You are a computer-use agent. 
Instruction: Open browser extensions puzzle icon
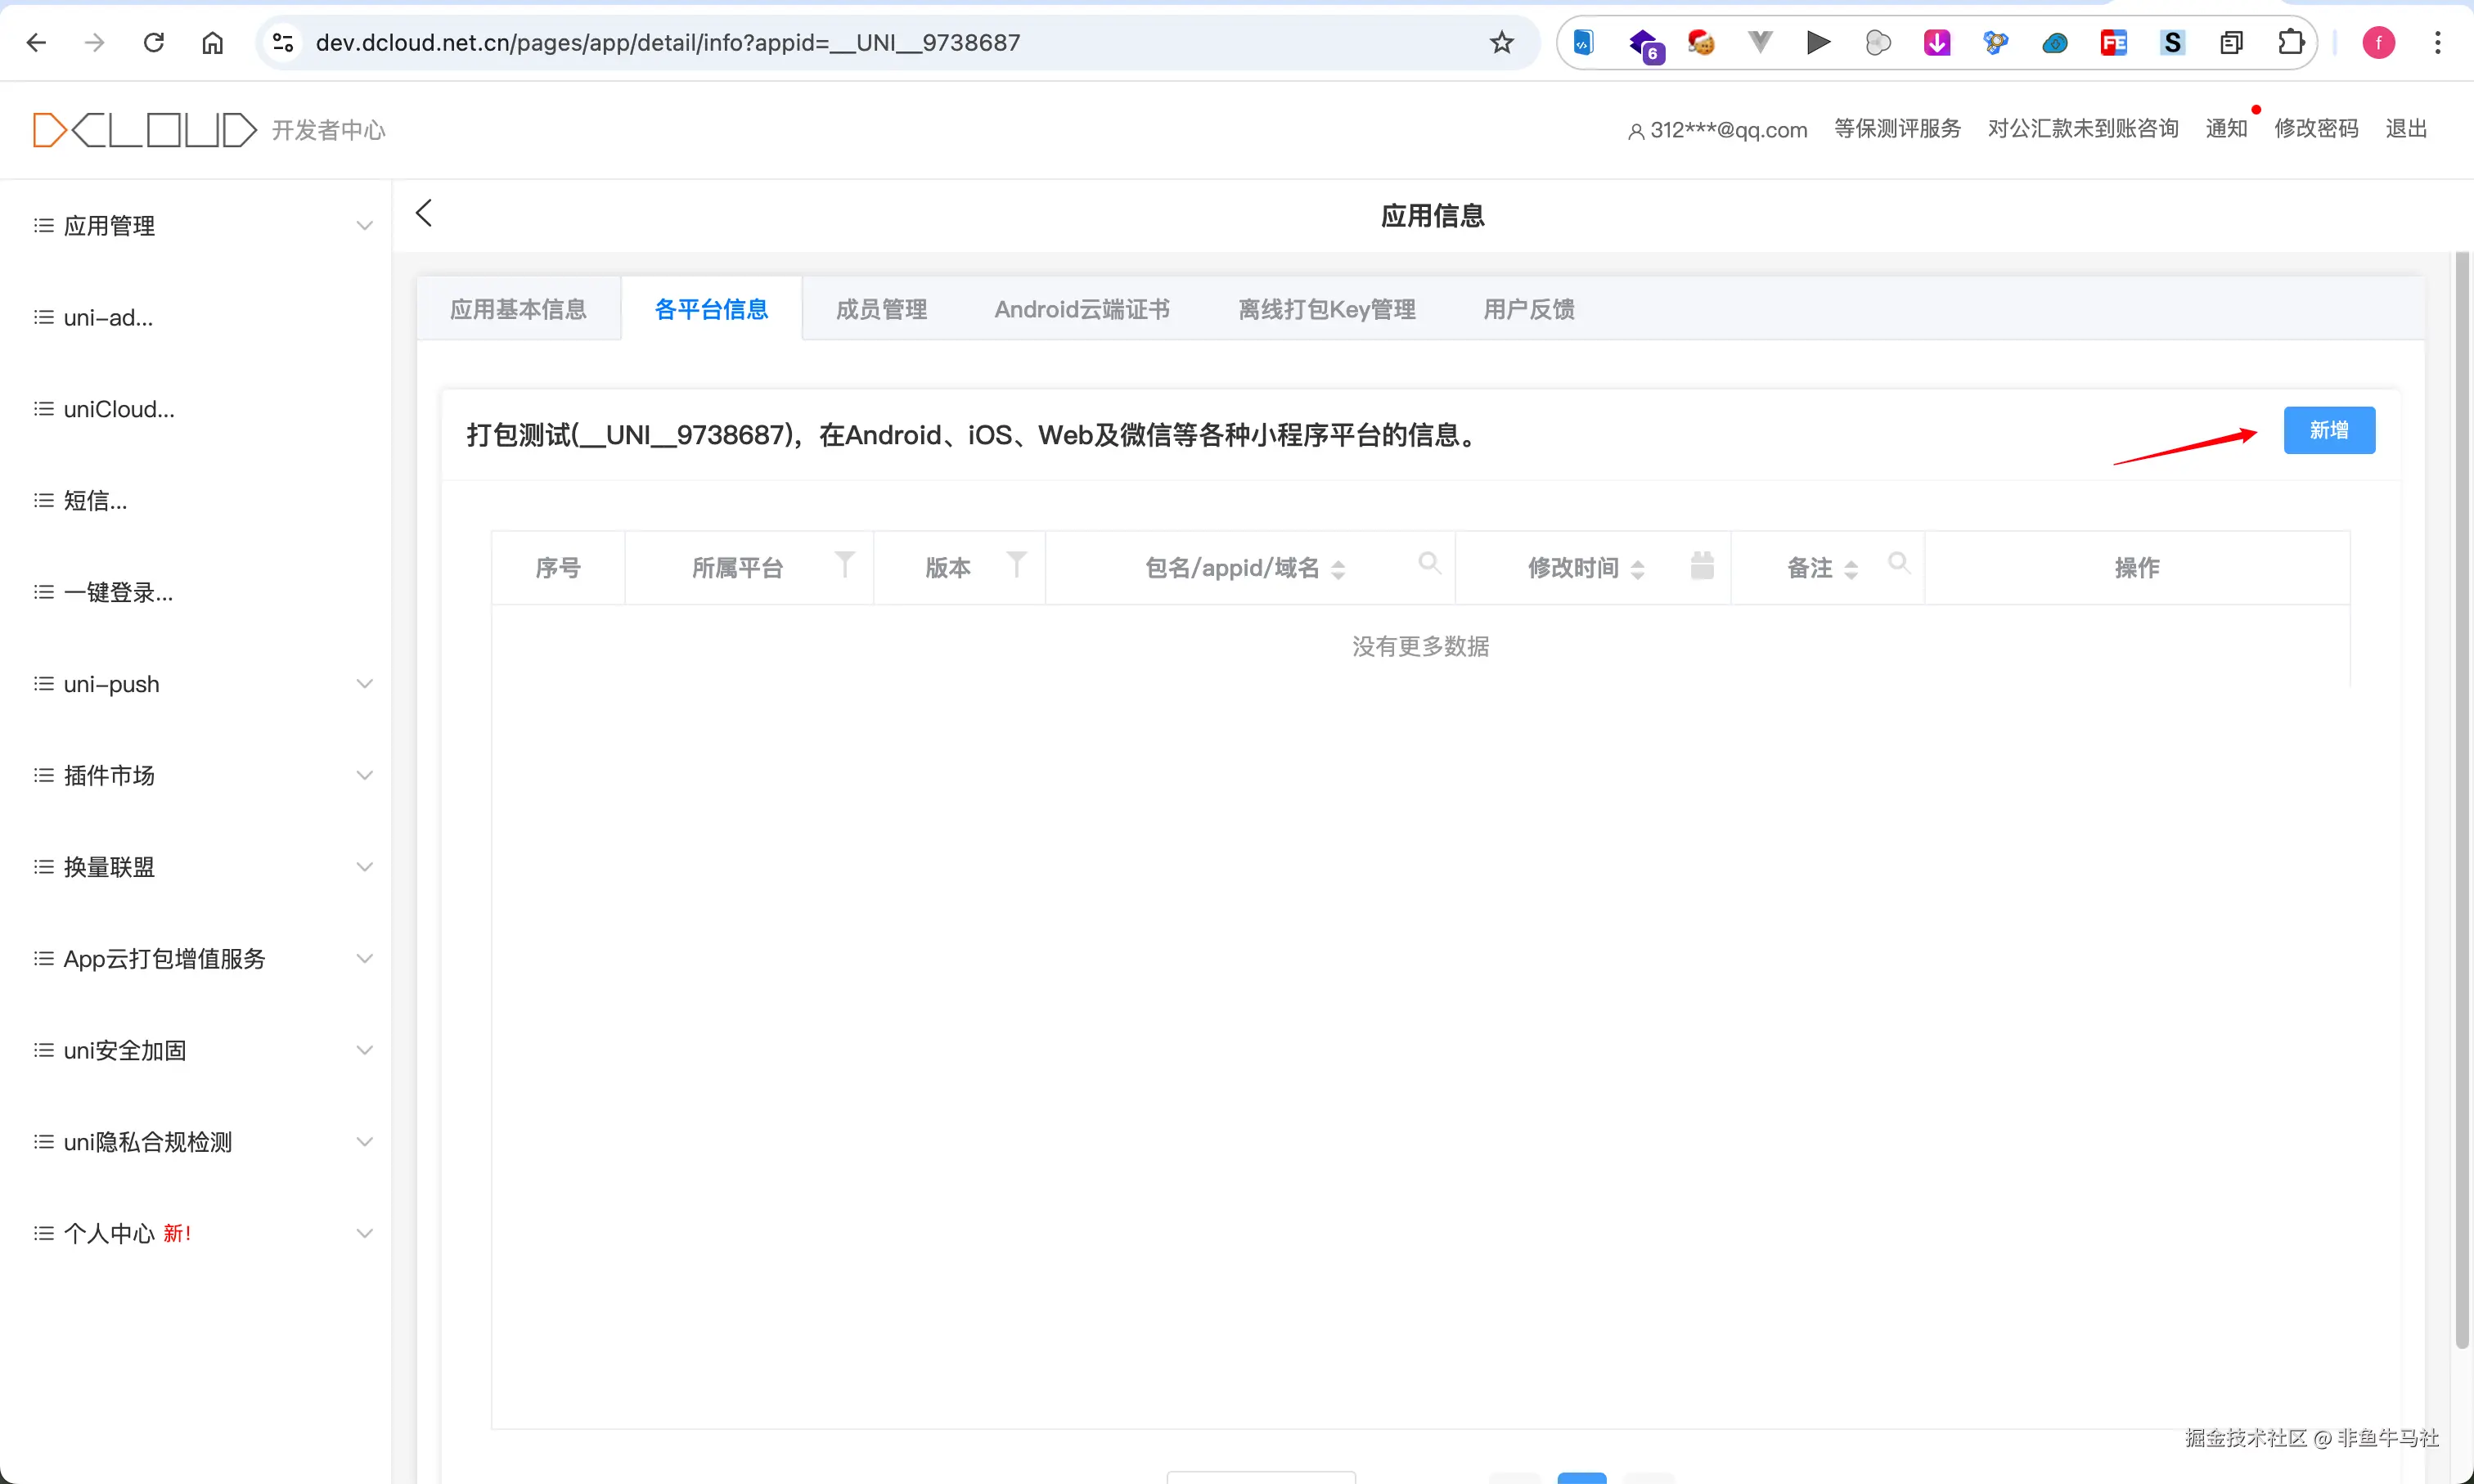pyautogui.click(x=2291, y=42)
